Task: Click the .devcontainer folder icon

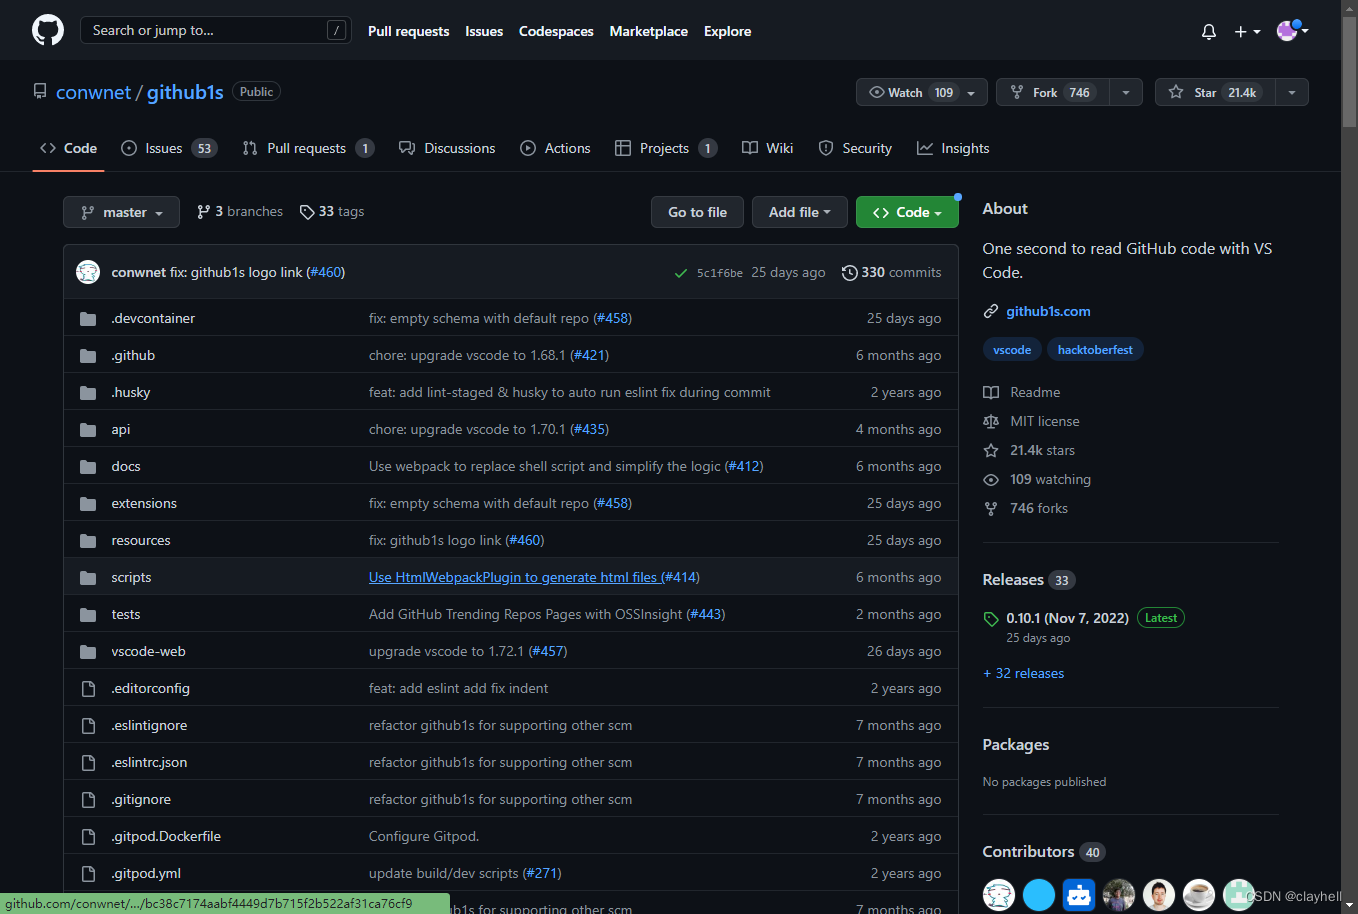Action: click(88, 319)
